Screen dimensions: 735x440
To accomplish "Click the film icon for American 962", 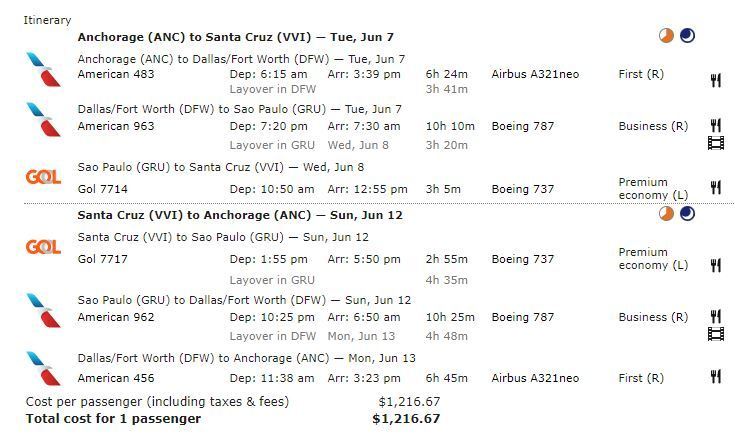I will tap(716, 334).
